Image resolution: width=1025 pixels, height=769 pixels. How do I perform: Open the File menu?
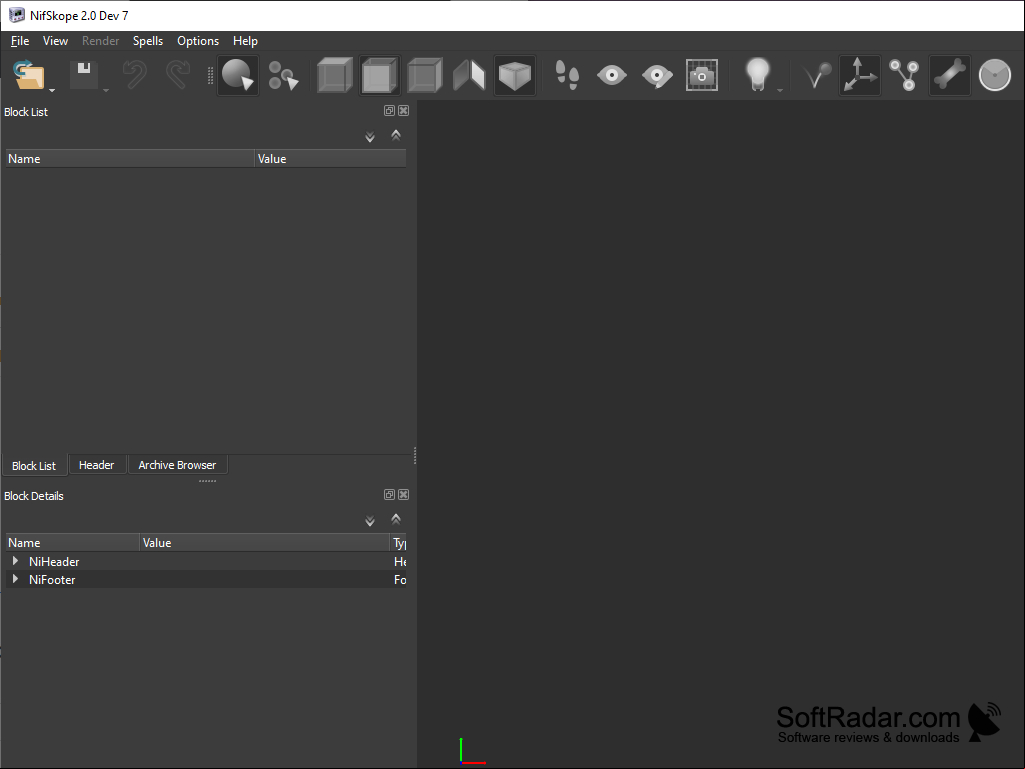click(x=20, y=41)
